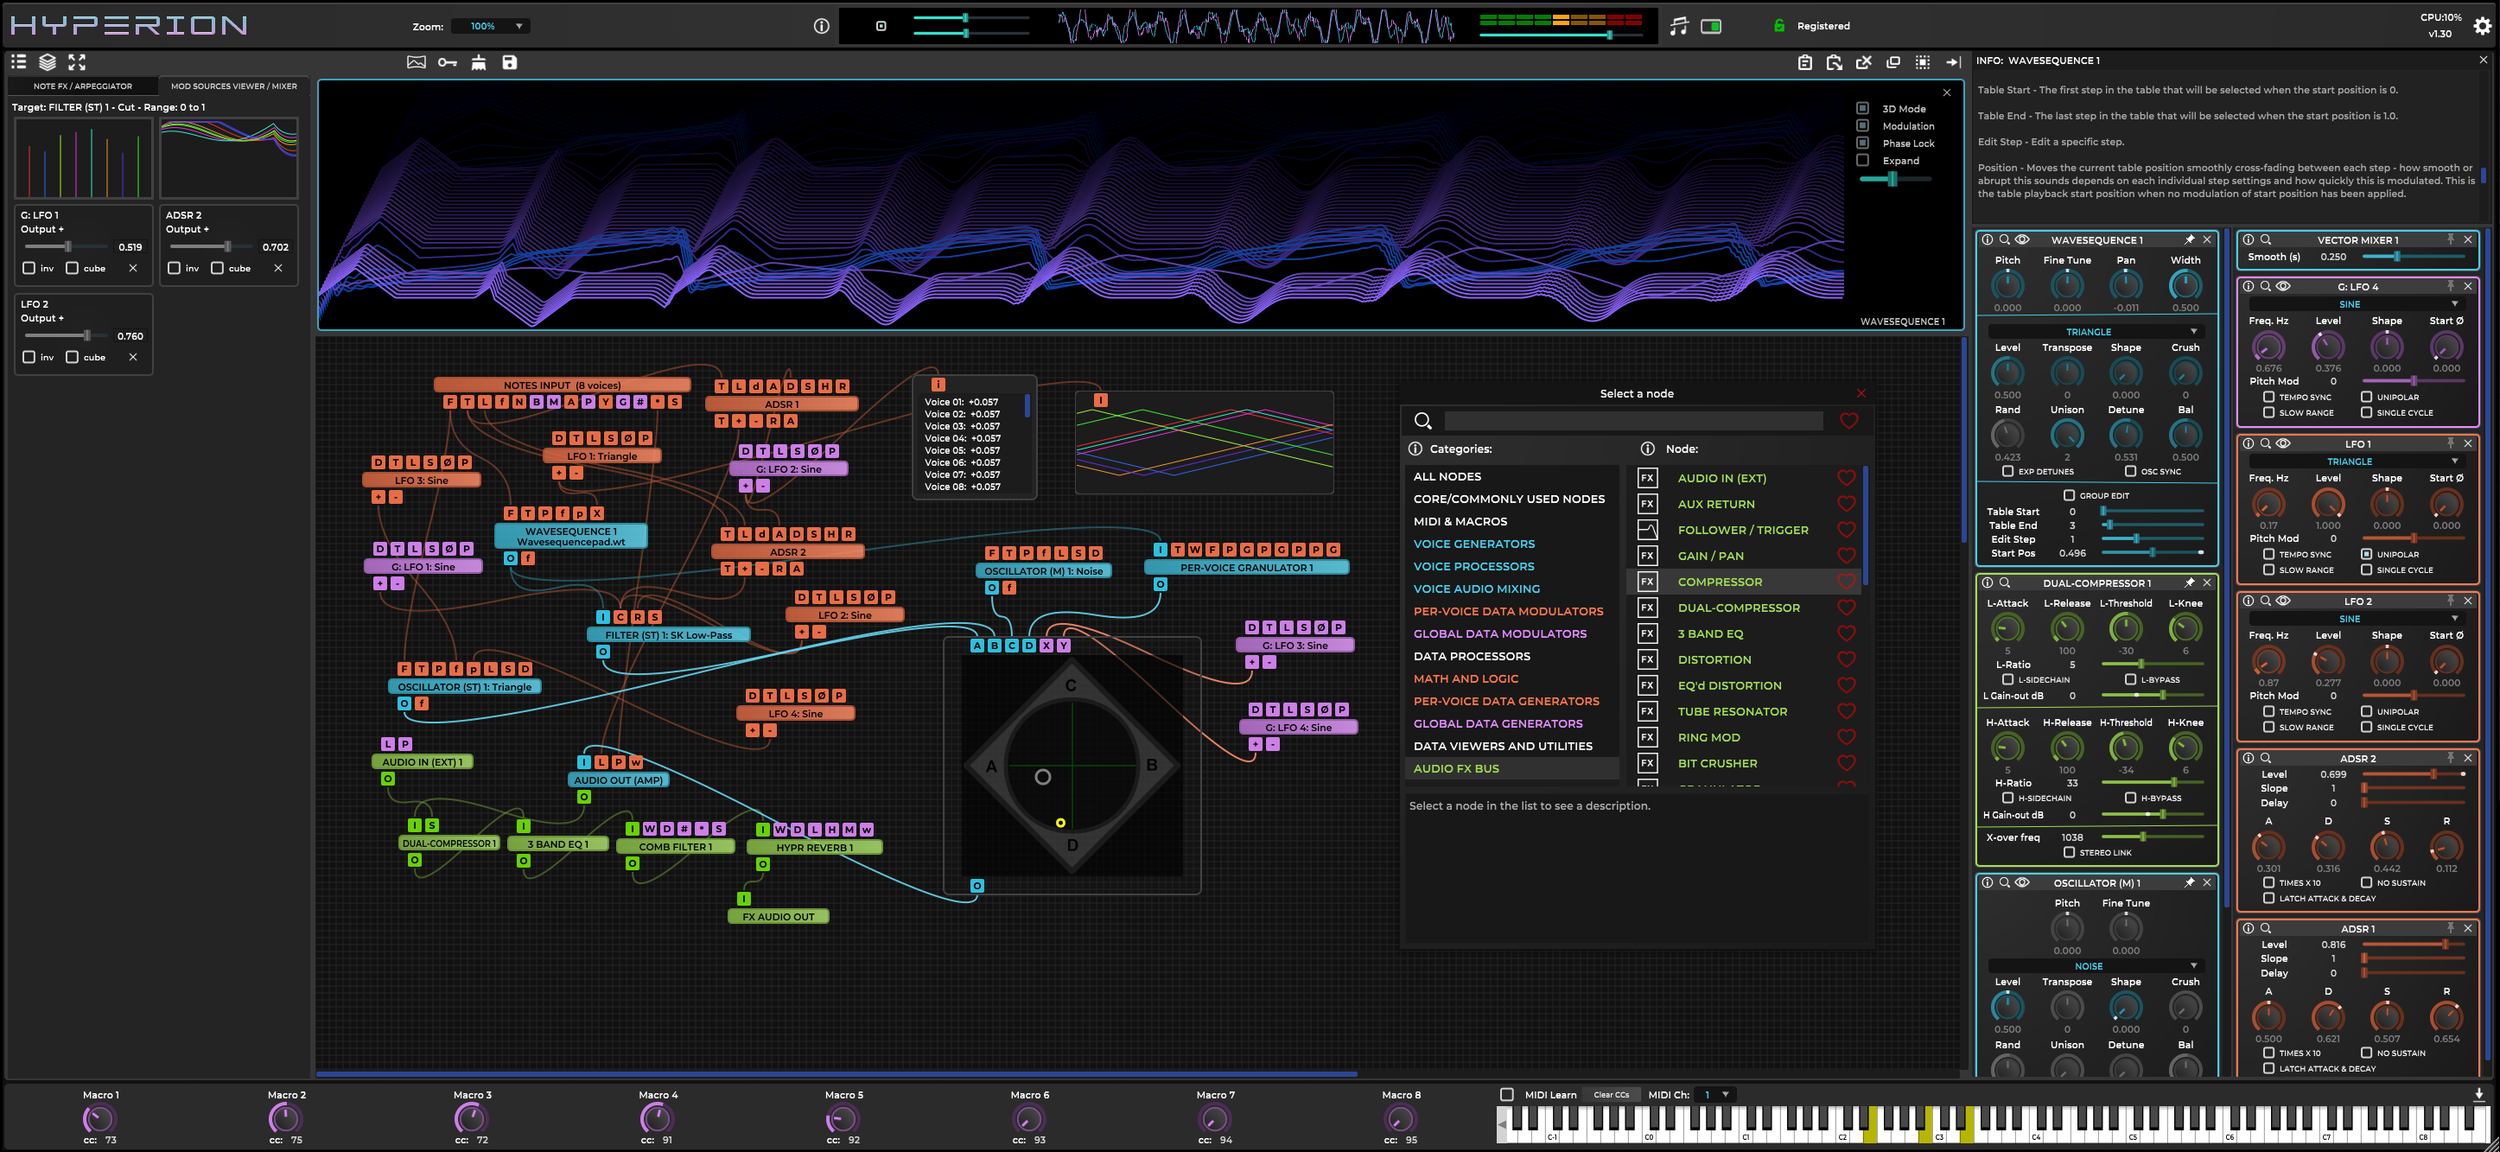This screenshot has height=1152, width=2500.
Task: Open the TRIANGLE waveform dropdown in WAVESEQUENCE 1
Action: pos(2094,332)
